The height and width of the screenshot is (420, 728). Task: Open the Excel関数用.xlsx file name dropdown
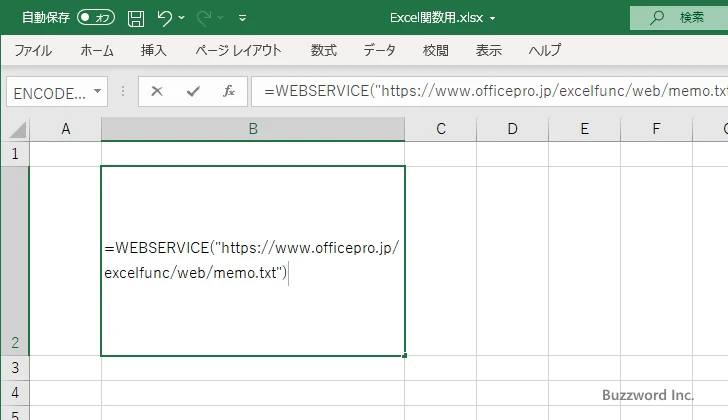[x=493, y=19]
